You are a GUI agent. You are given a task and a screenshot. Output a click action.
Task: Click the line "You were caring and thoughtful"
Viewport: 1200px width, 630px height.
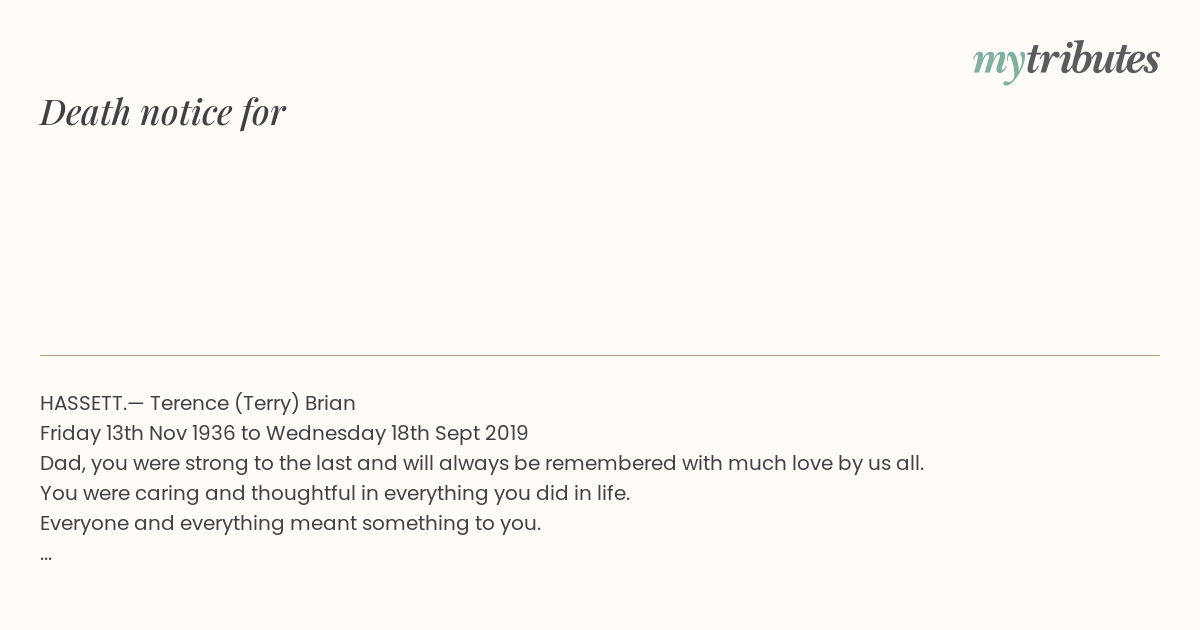pos(335,494)
